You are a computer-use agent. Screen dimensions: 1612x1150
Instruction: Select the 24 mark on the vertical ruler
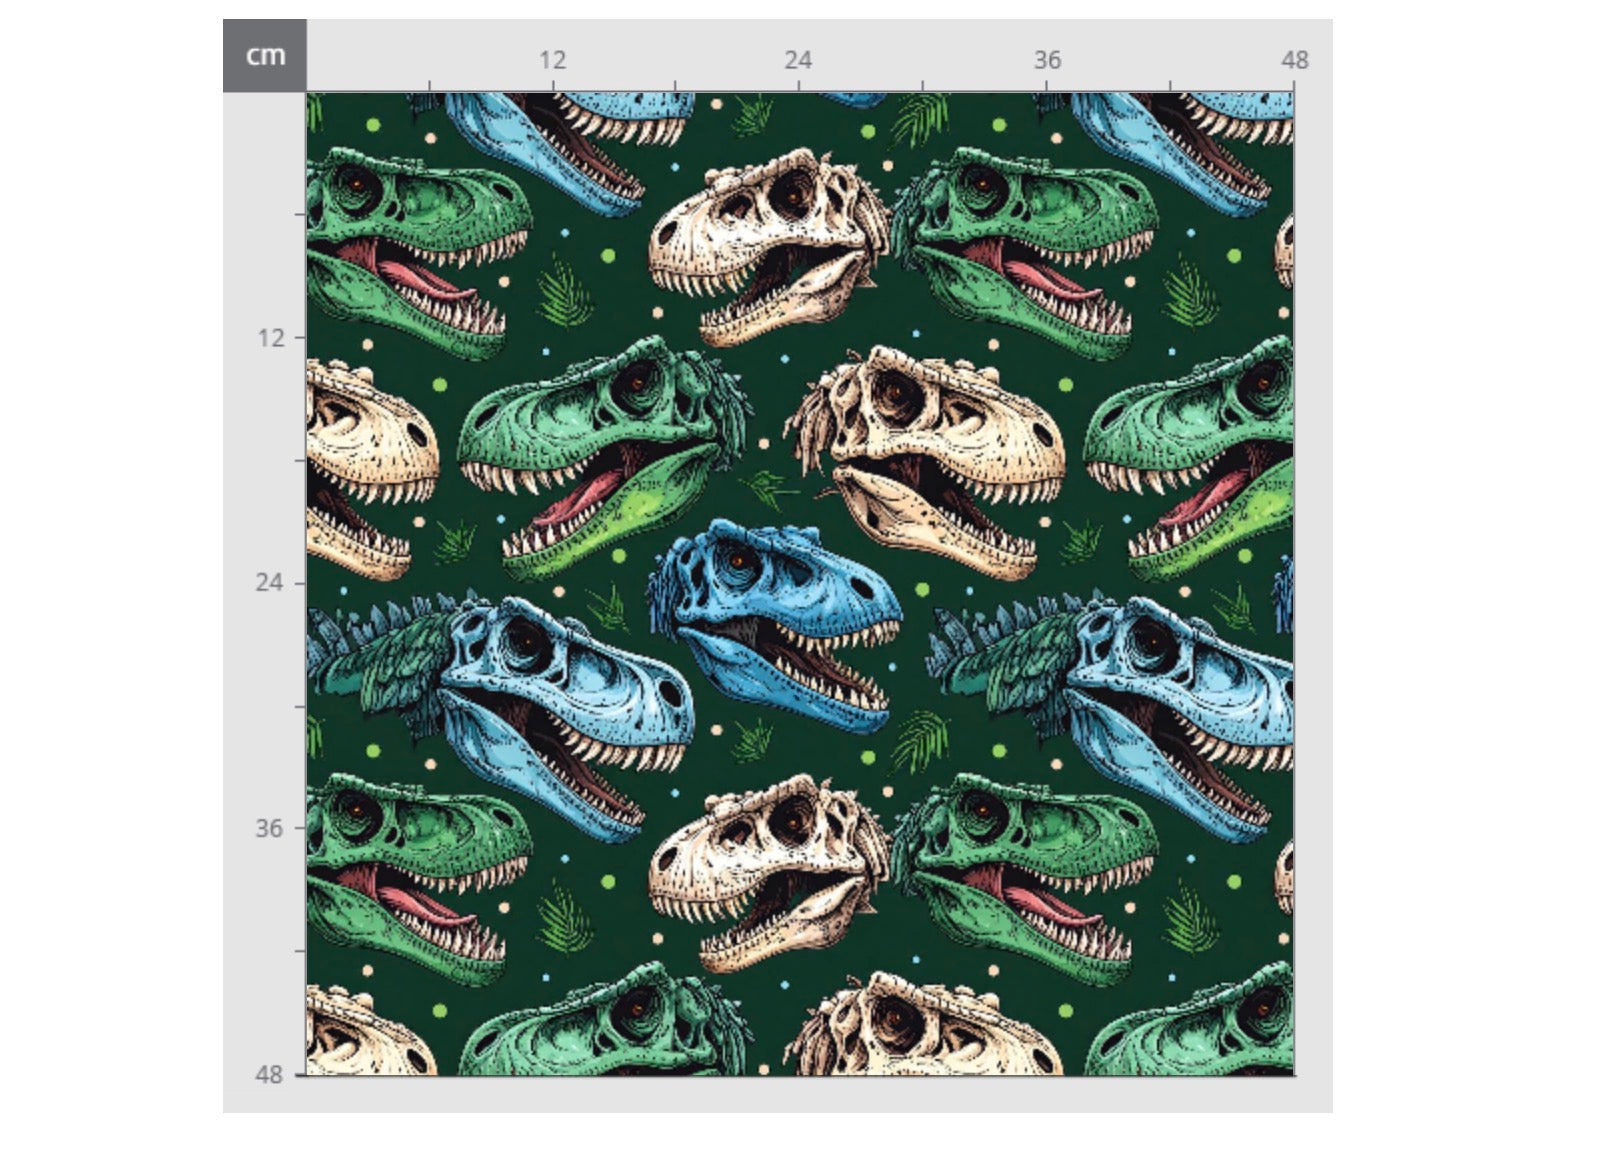tap(270, 582)
